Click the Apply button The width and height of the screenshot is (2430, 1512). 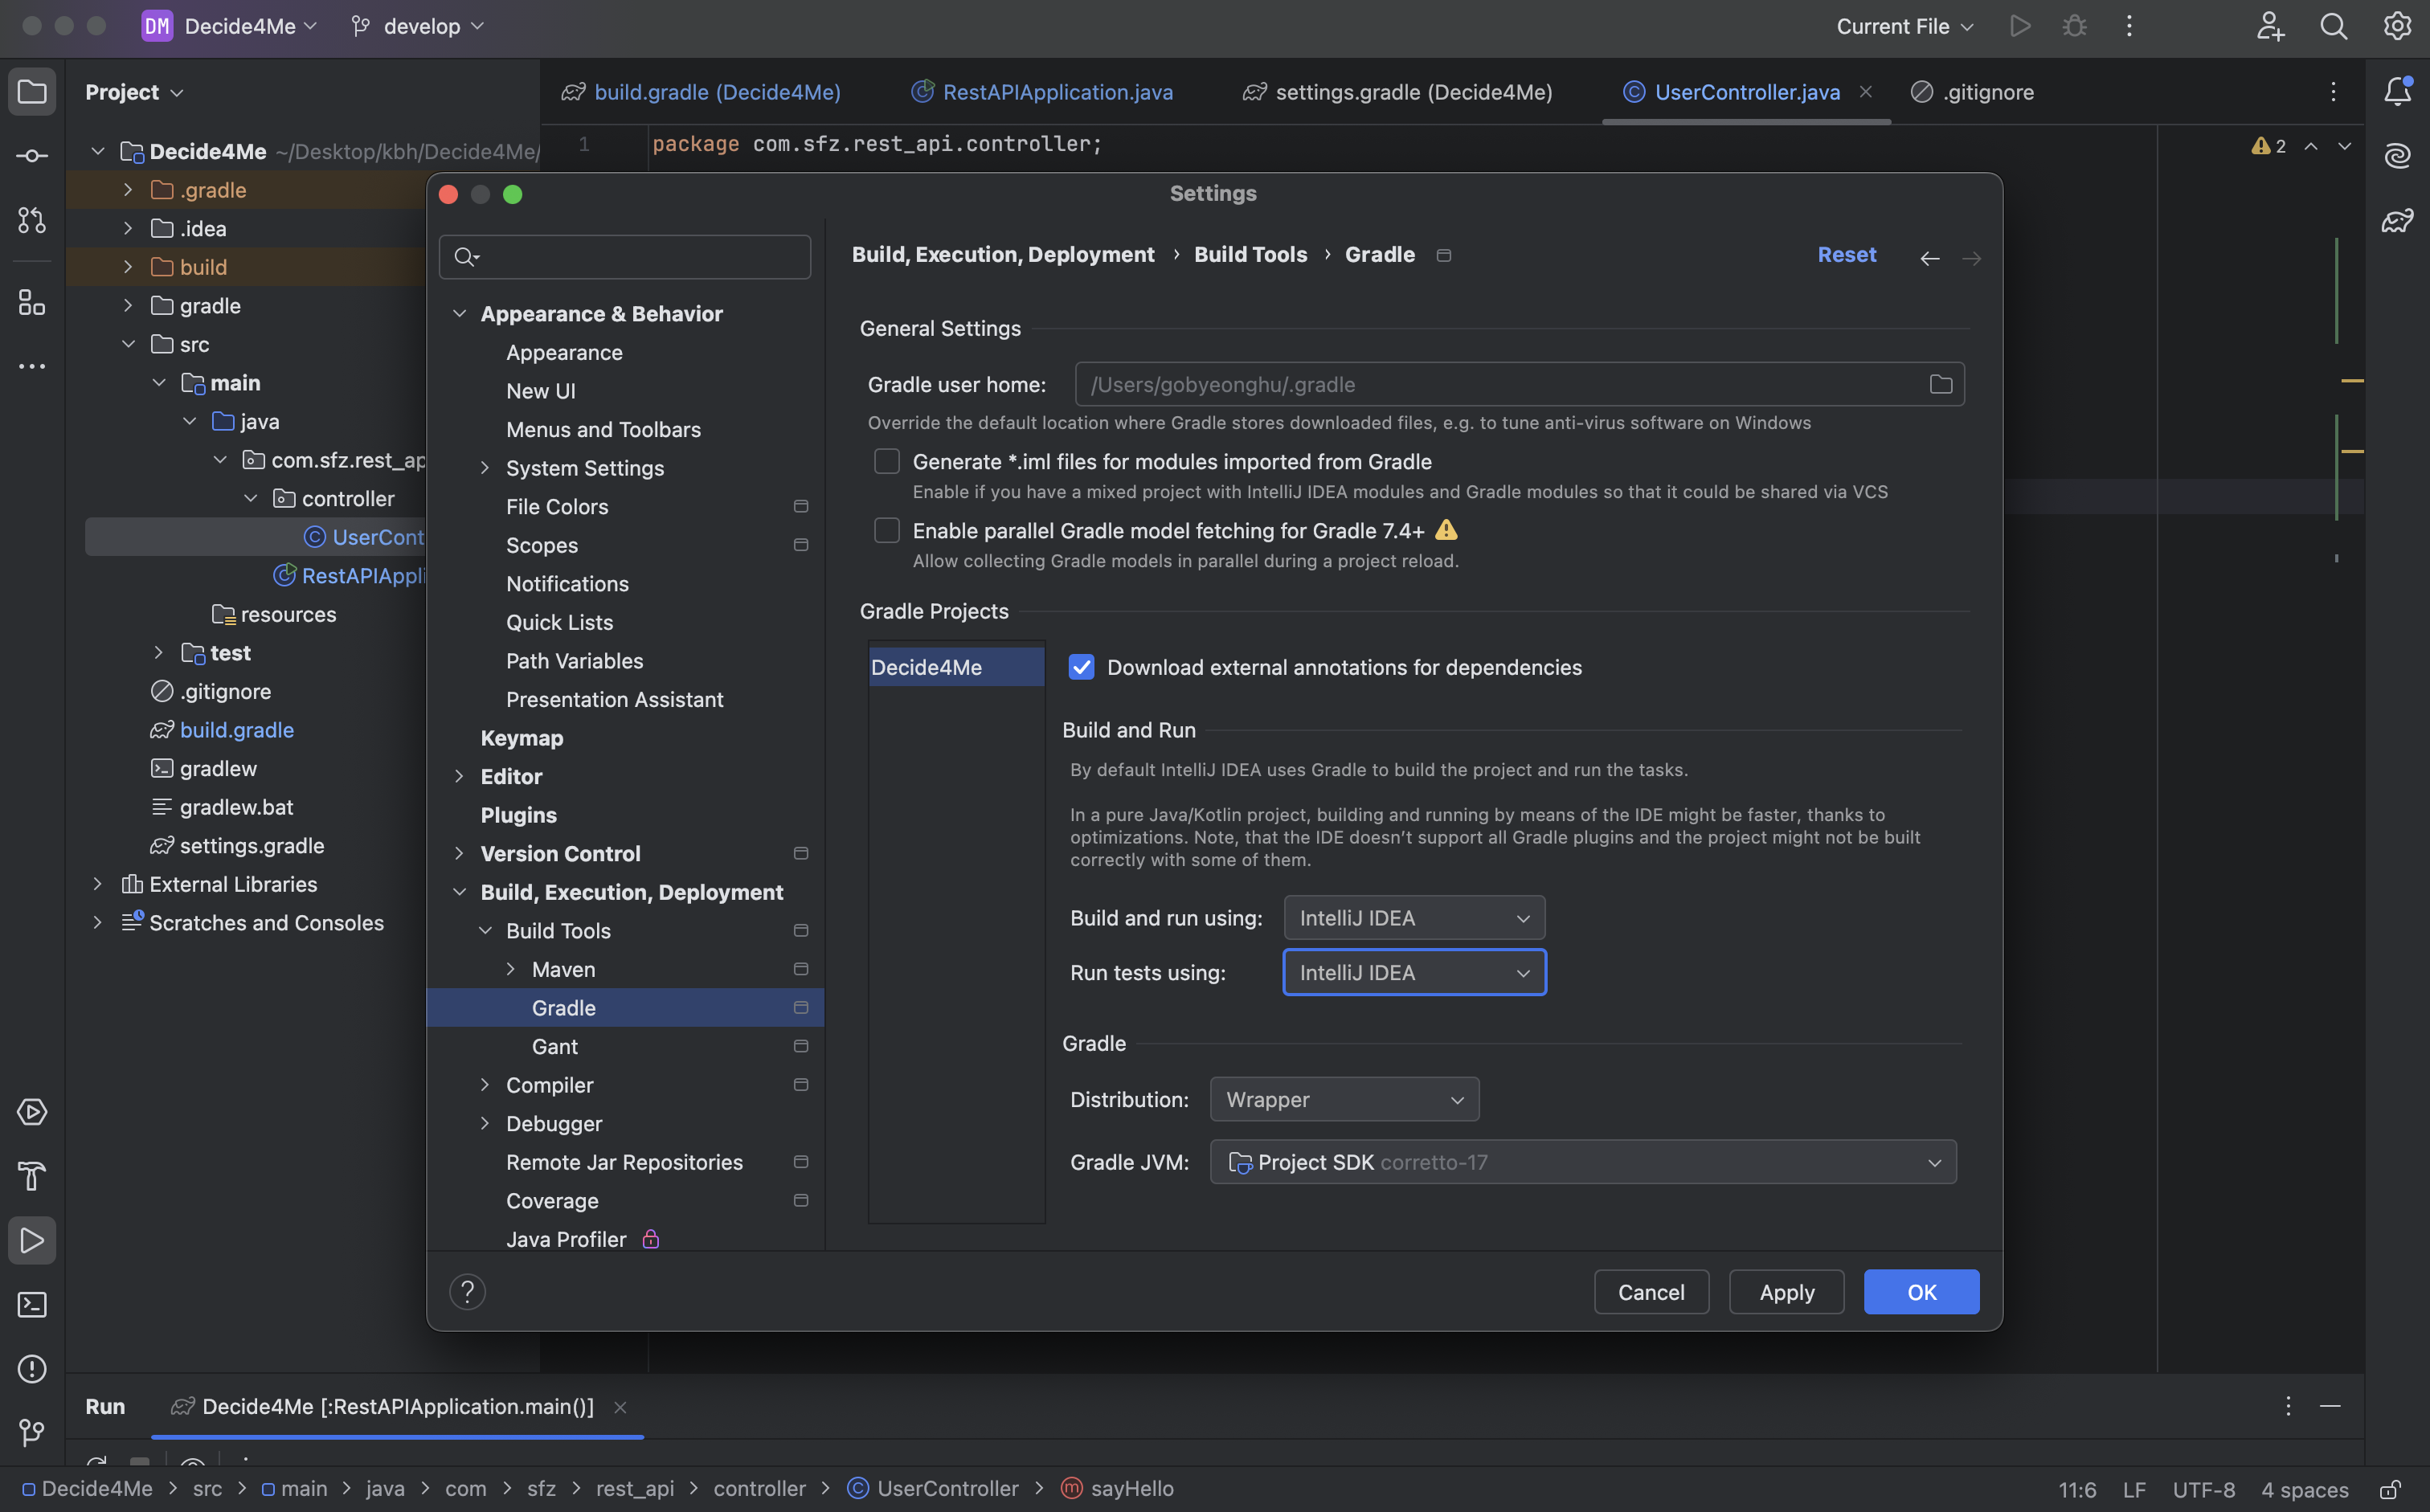pyautogui.click(x=1786, y=1292)
